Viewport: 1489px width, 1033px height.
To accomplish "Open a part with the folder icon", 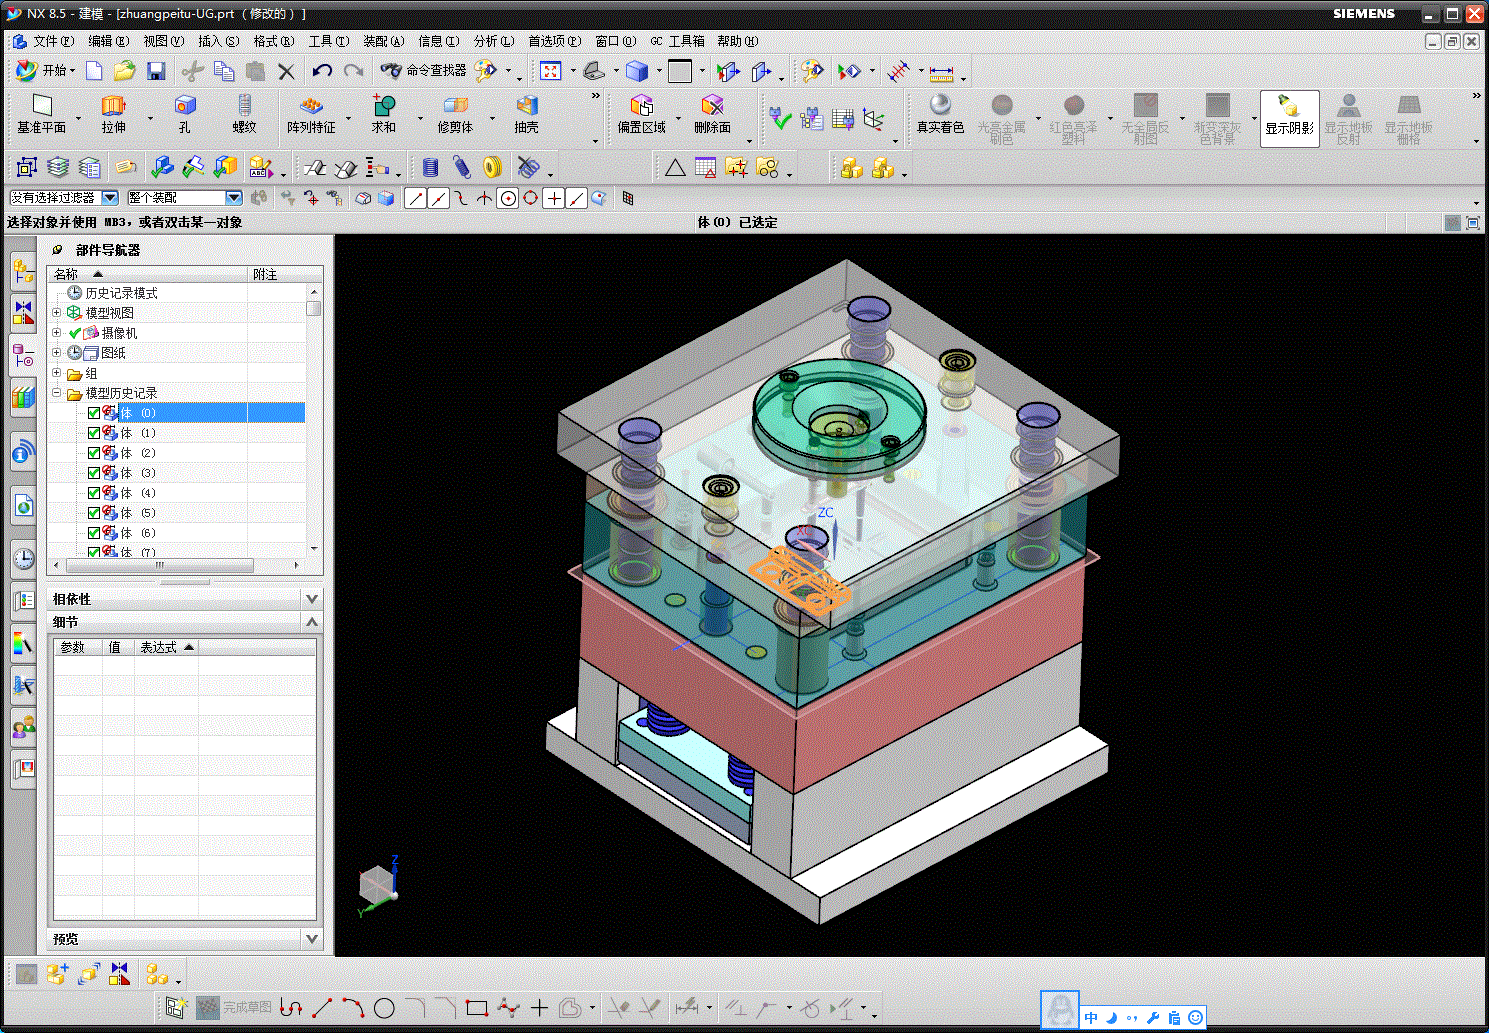I will [124, 70].
